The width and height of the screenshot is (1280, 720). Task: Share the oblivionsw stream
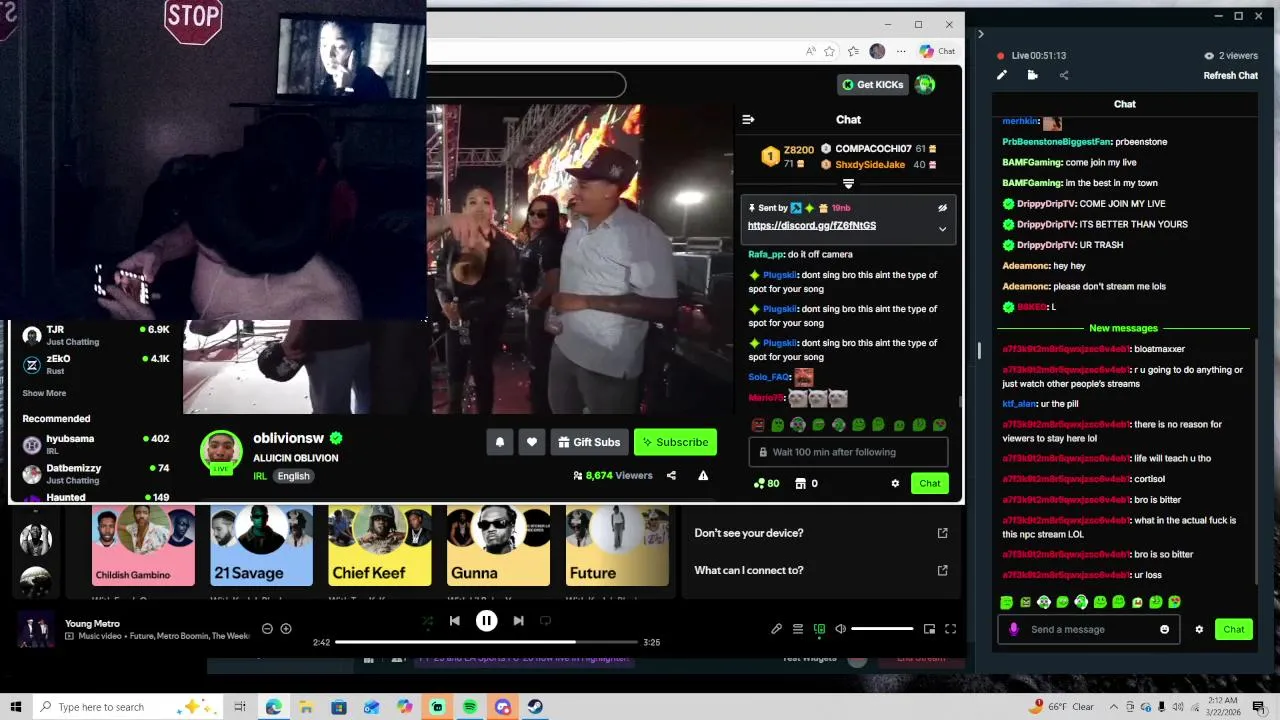pos(671,476)
